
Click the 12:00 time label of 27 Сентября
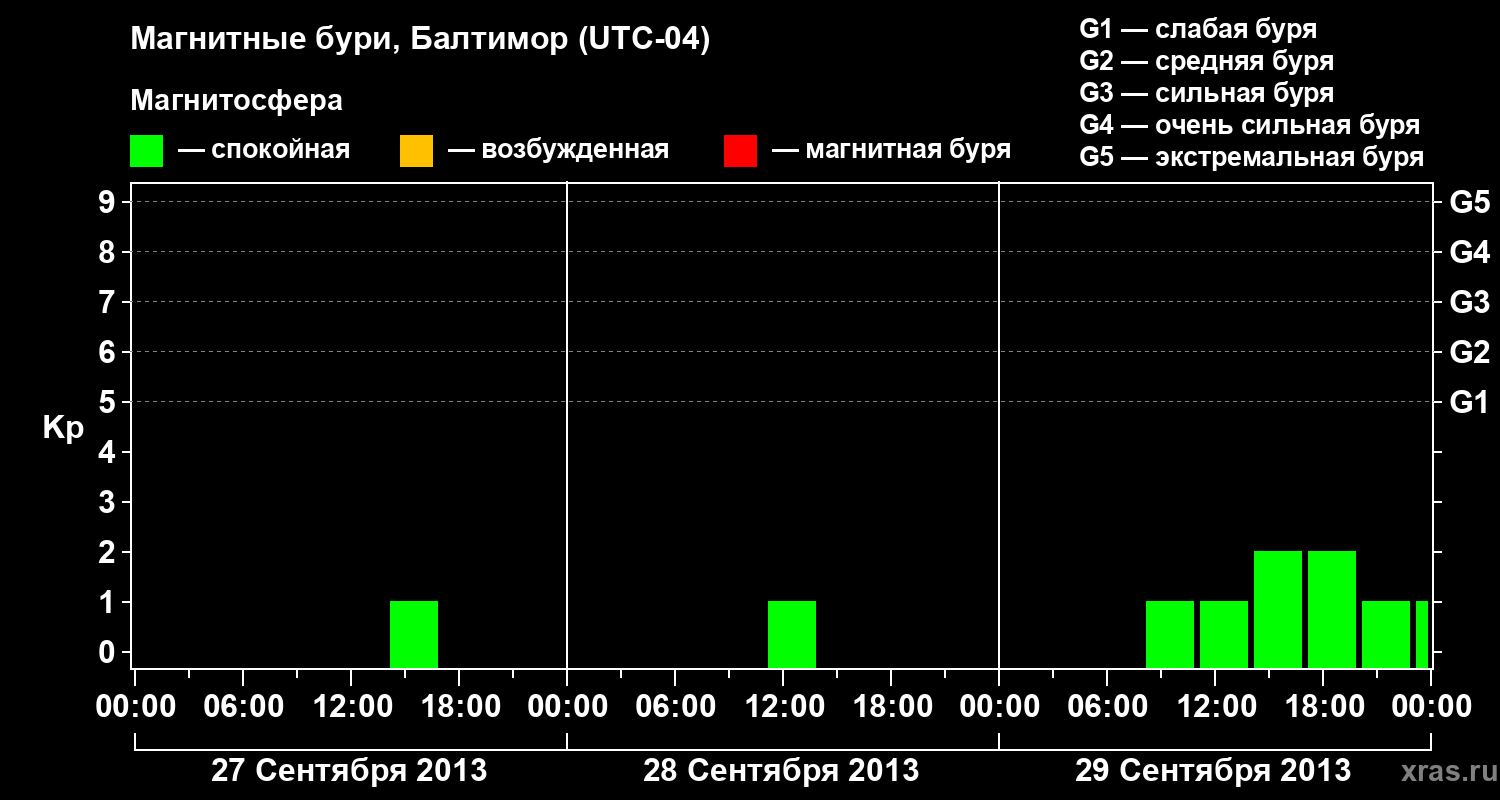352,707
